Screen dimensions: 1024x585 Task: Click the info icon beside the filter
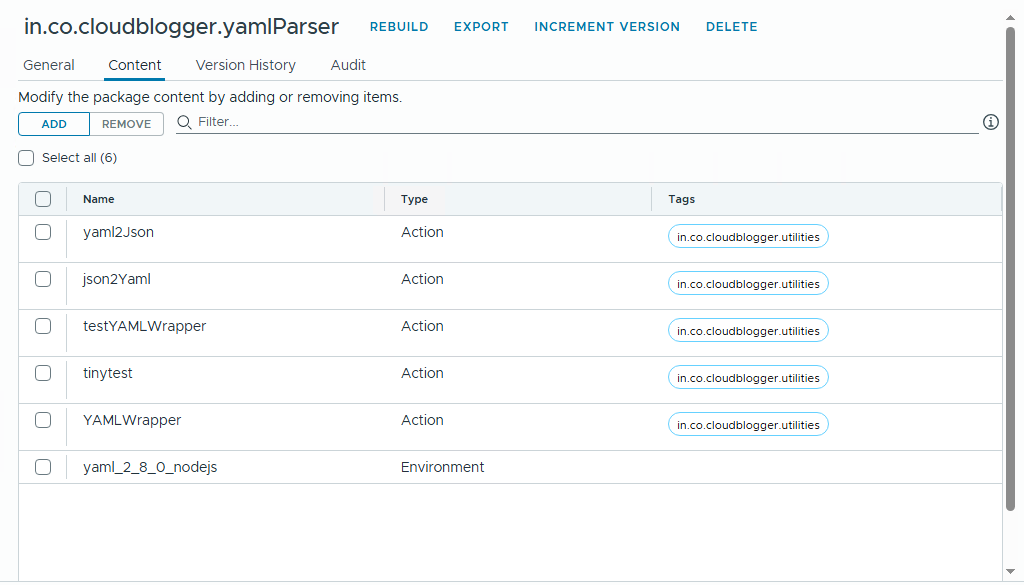tap(990, 122)
